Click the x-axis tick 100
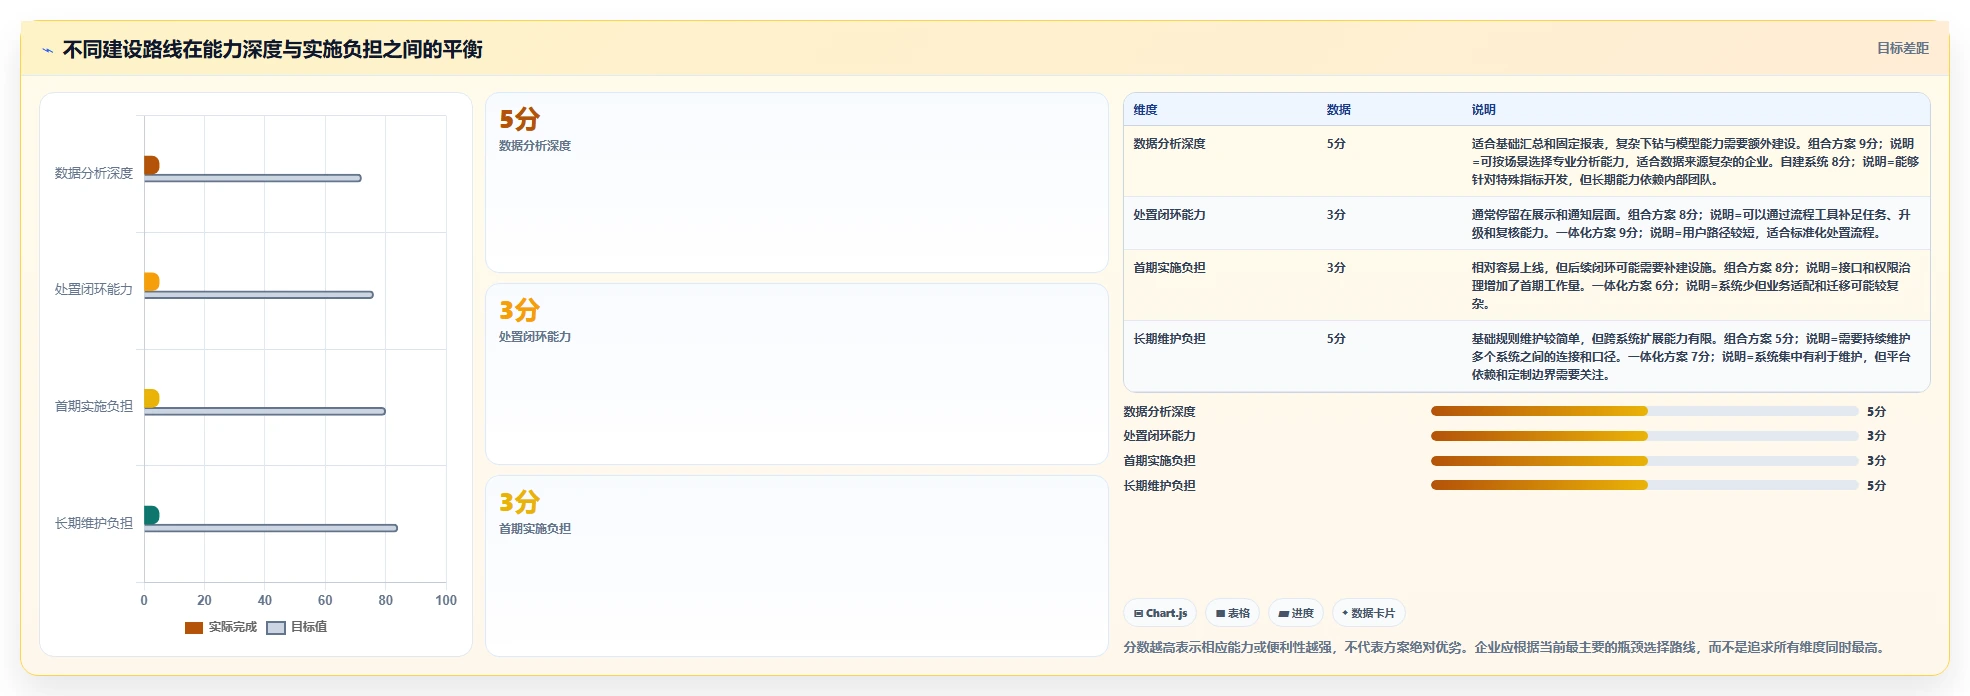 coord(446,600)
